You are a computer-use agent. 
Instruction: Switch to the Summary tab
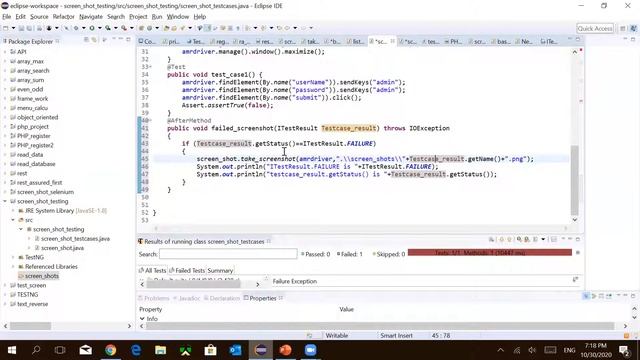tap(220, 270)
